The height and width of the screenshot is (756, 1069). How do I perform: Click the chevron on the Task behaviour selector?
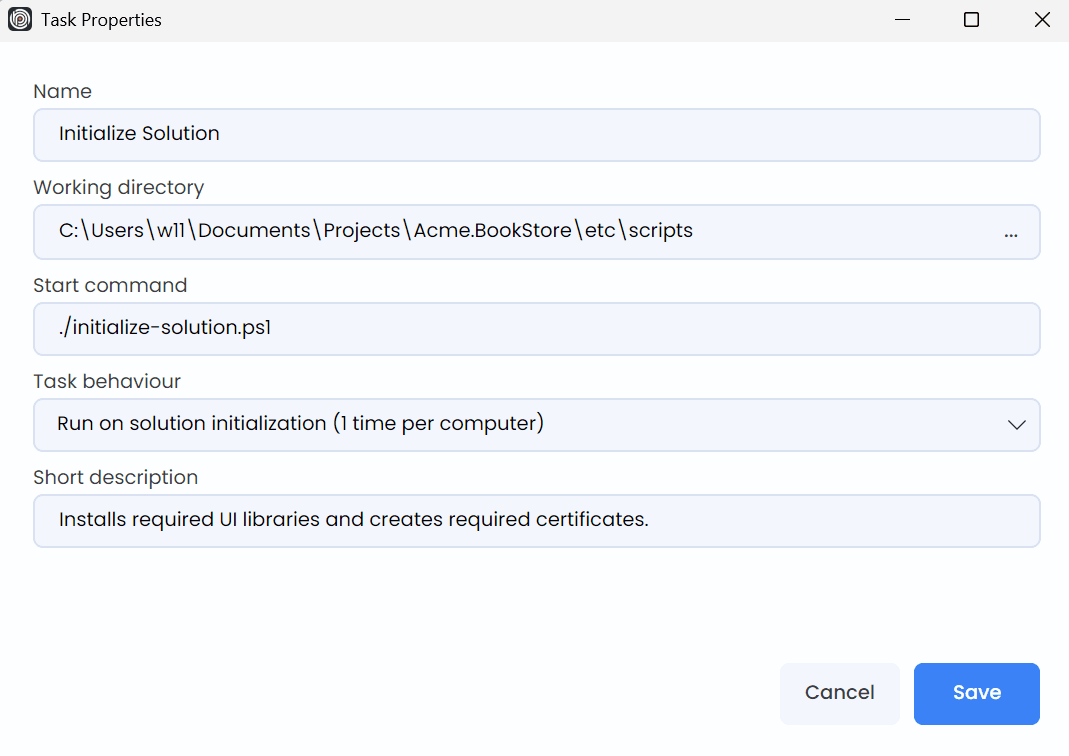(1017, 424)
